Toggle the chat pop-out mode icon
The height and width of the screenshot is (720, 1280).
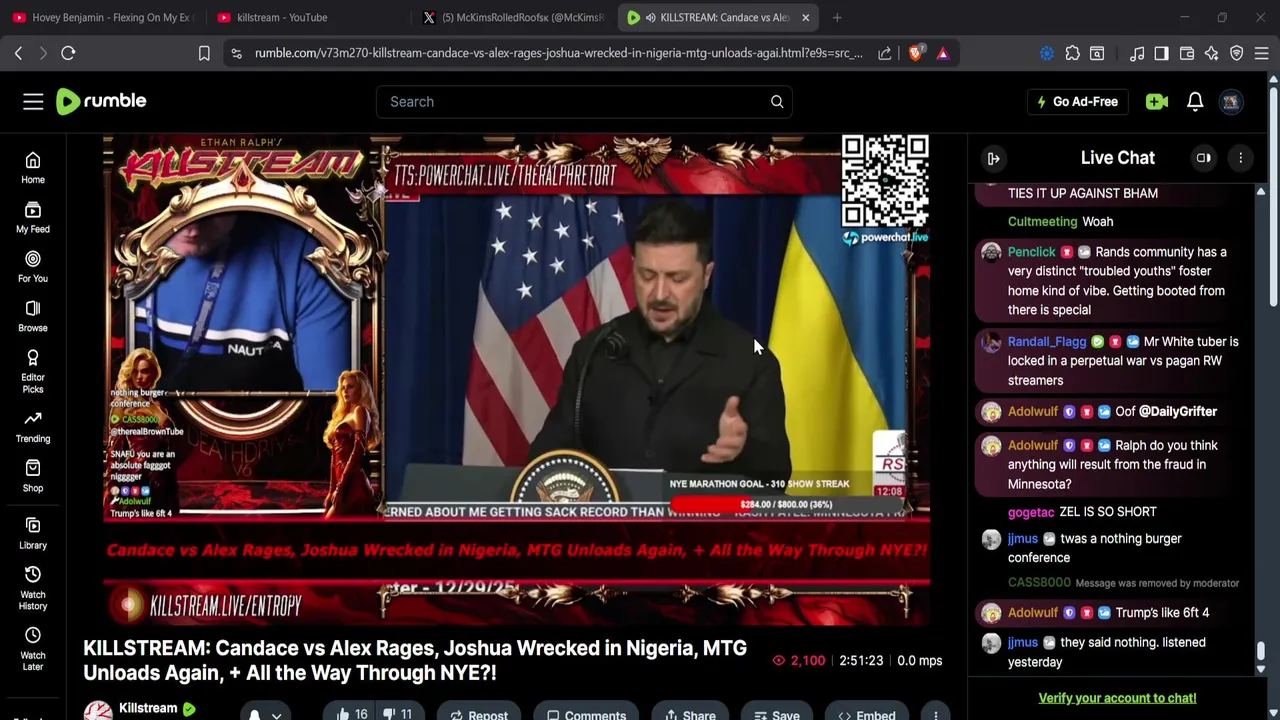[x=1204, y=158]
